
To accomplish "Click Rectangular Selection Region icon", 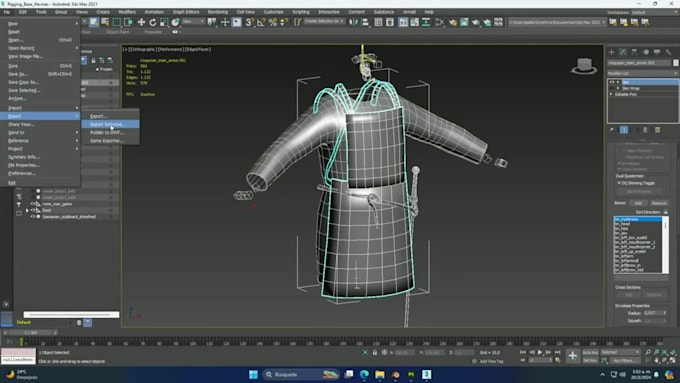I will [117, 22].
